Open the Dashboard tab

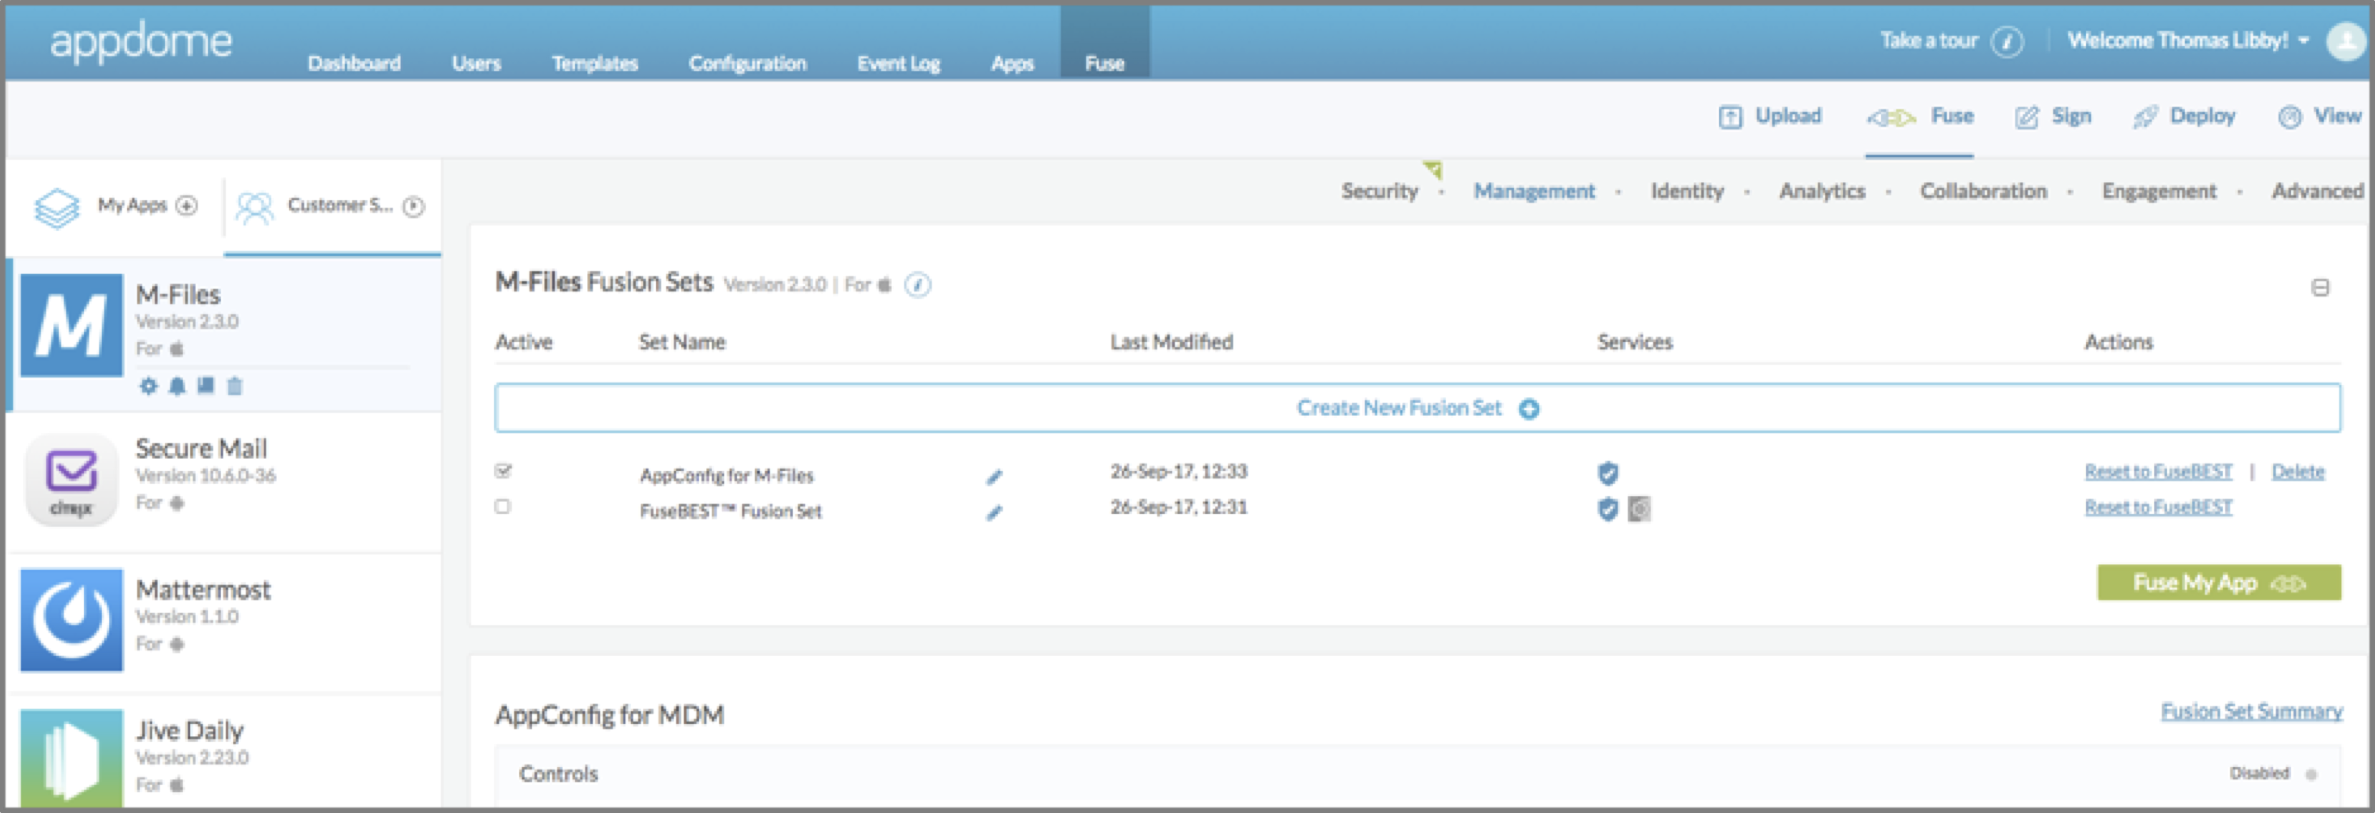354,63
